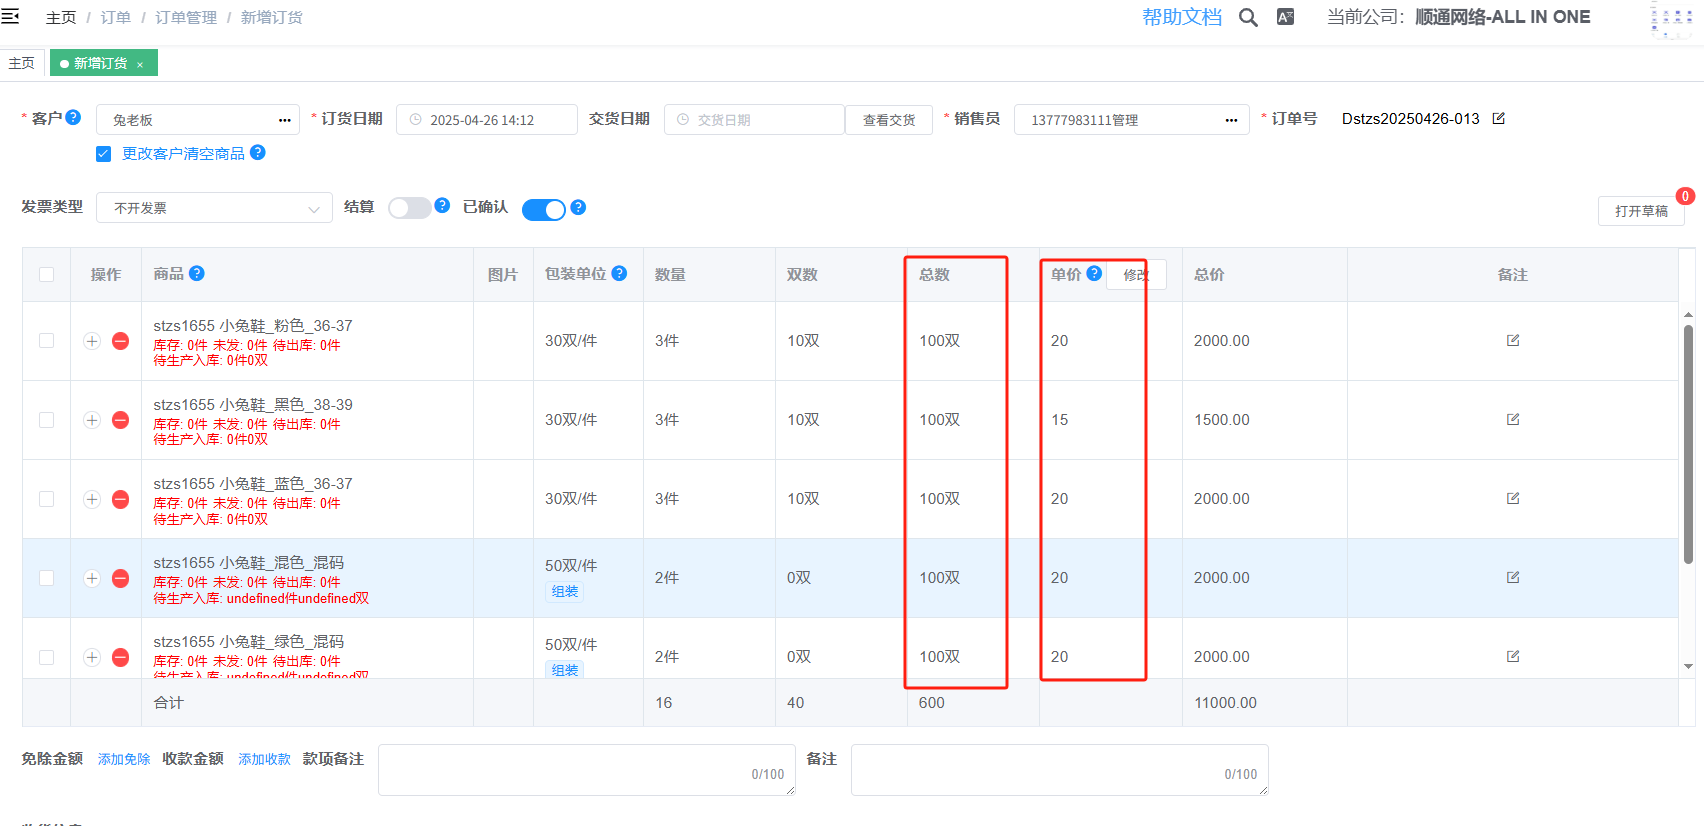Turn off the 已确认 switch
Screen dimensions: 1704x826
coord(543,209)
